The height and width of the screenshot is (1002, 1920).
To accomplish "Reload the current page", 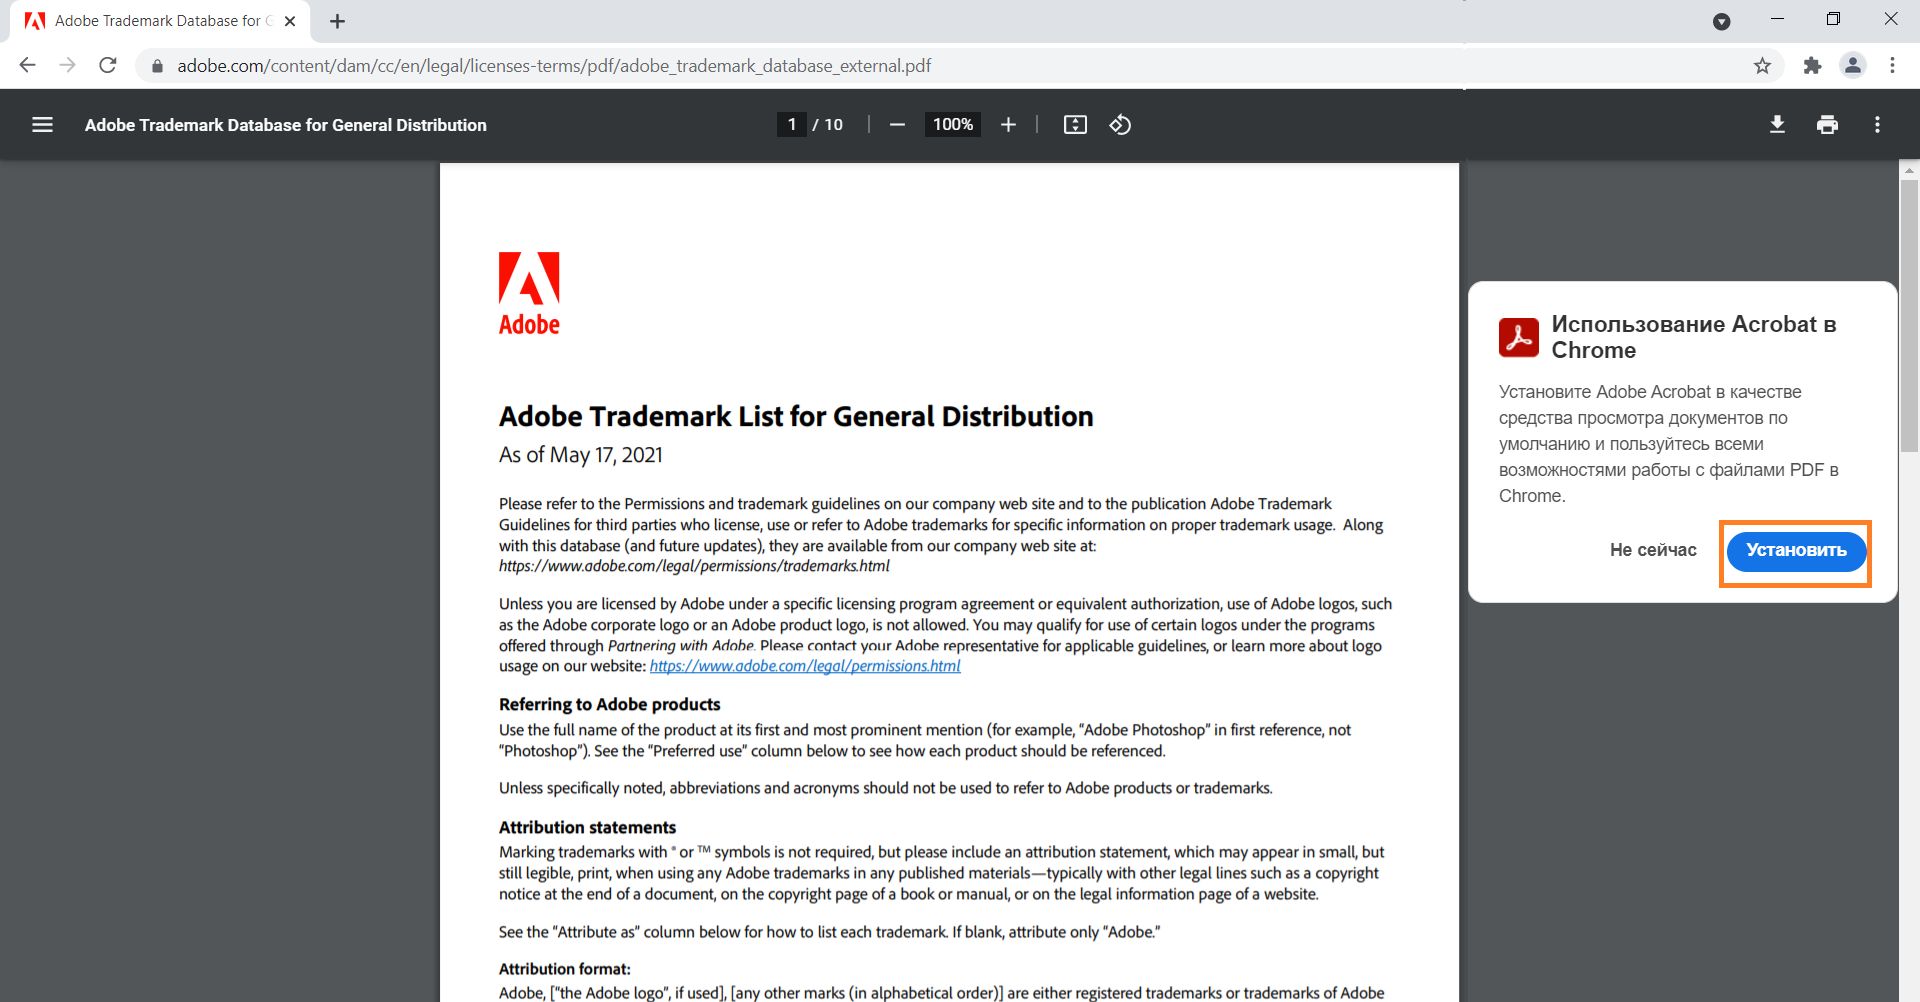I will pos(108,66).
